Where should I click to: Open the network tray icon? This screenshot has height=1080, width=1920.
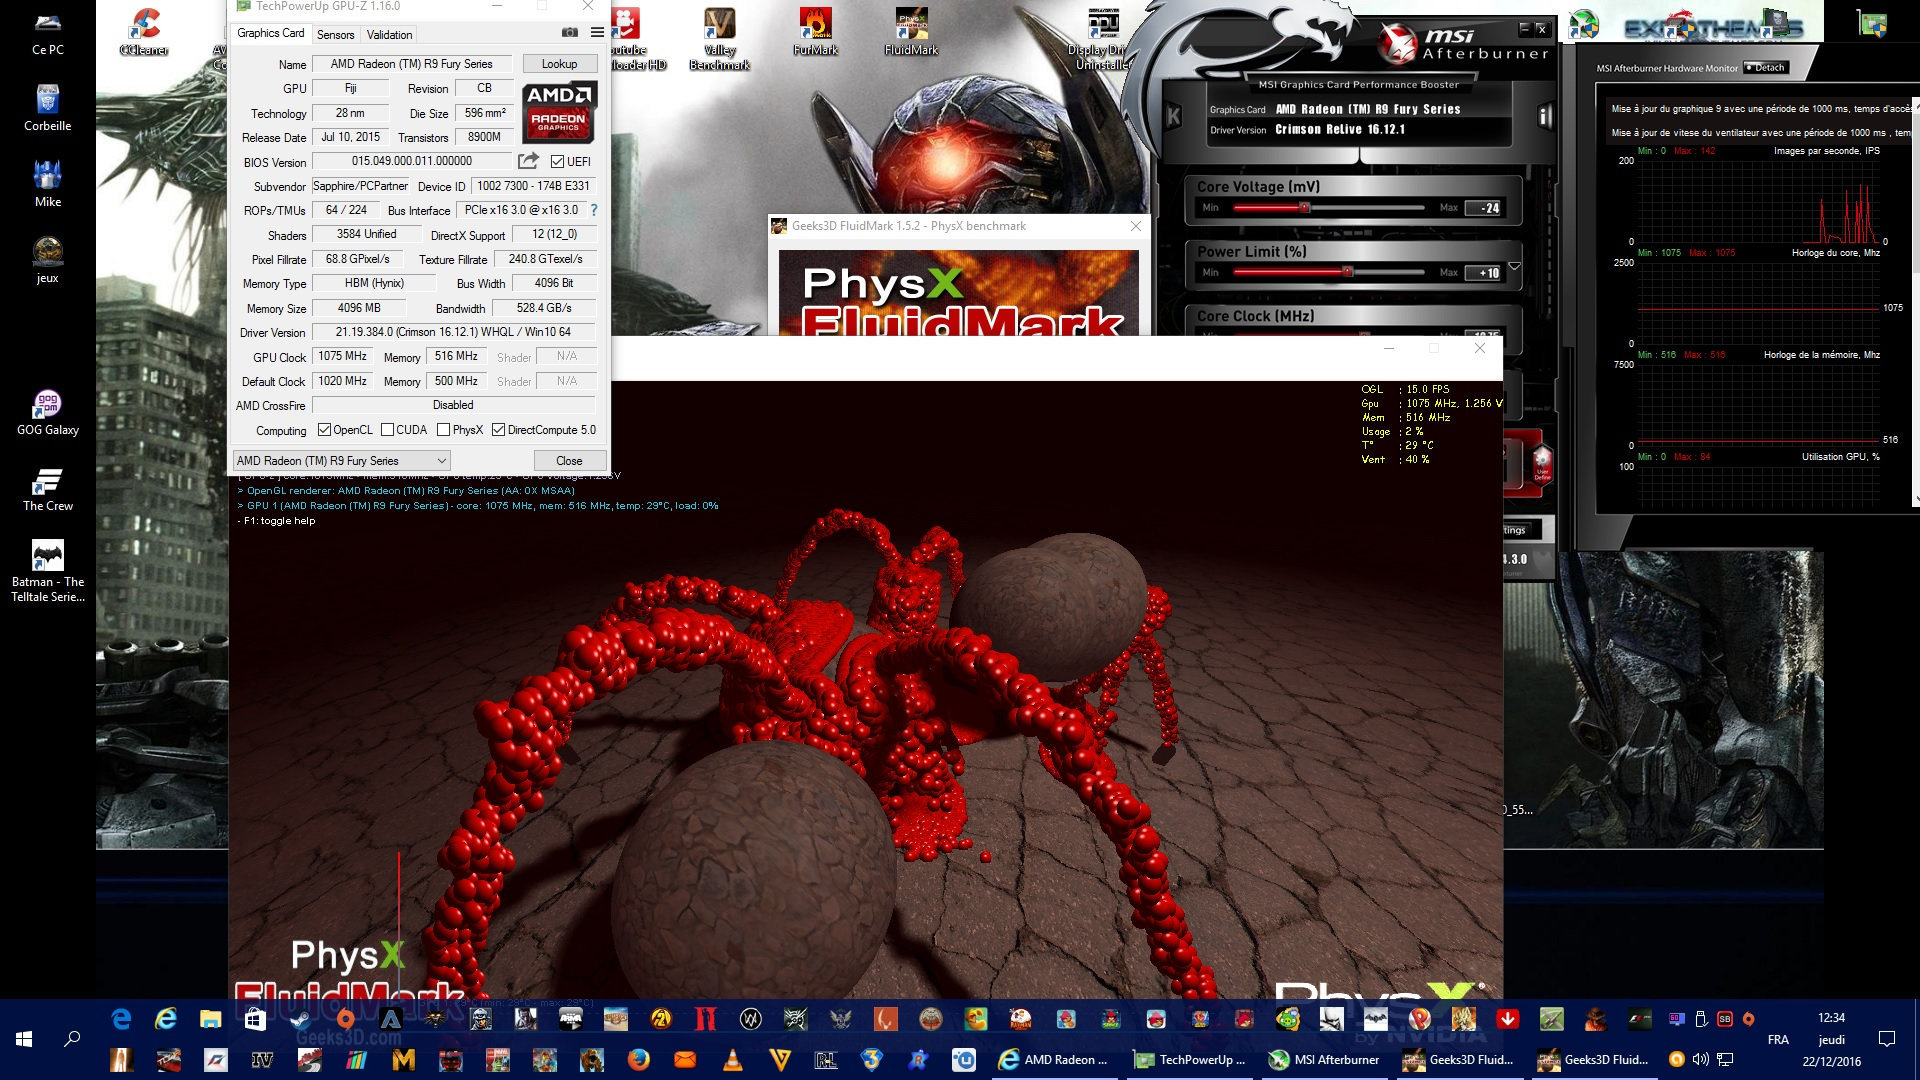pyautogui.click(x=1725, y=1059)
